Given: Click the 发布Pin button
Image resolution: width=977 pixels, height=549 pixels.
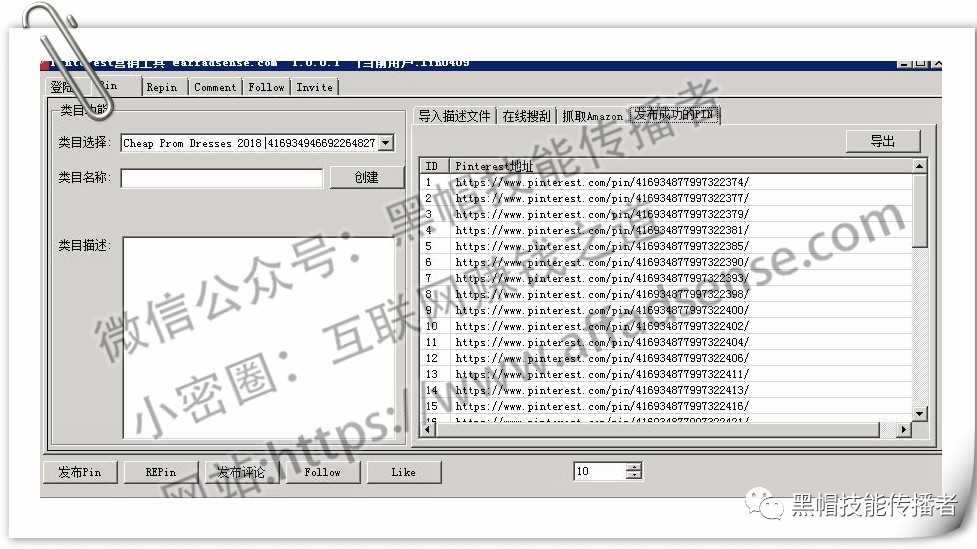Looking at the screenshot, I should (80, 472).
